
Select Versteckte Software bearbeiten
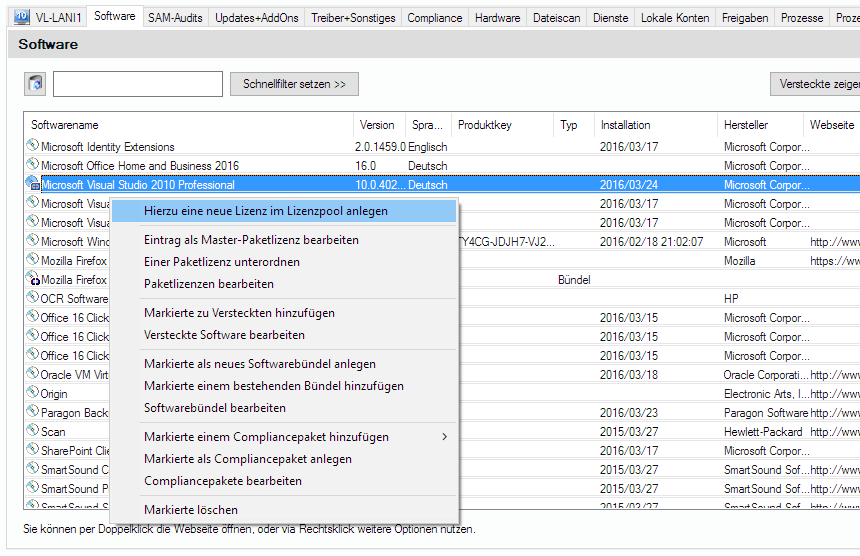click(x=284, y=335)
